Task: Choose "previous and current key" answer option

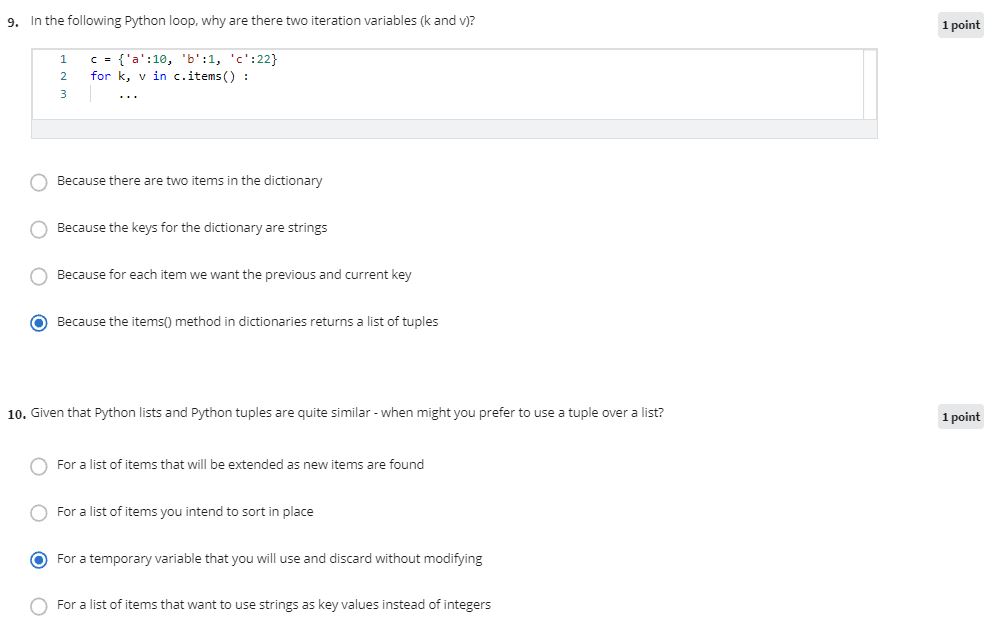Action: pos(39,276)
